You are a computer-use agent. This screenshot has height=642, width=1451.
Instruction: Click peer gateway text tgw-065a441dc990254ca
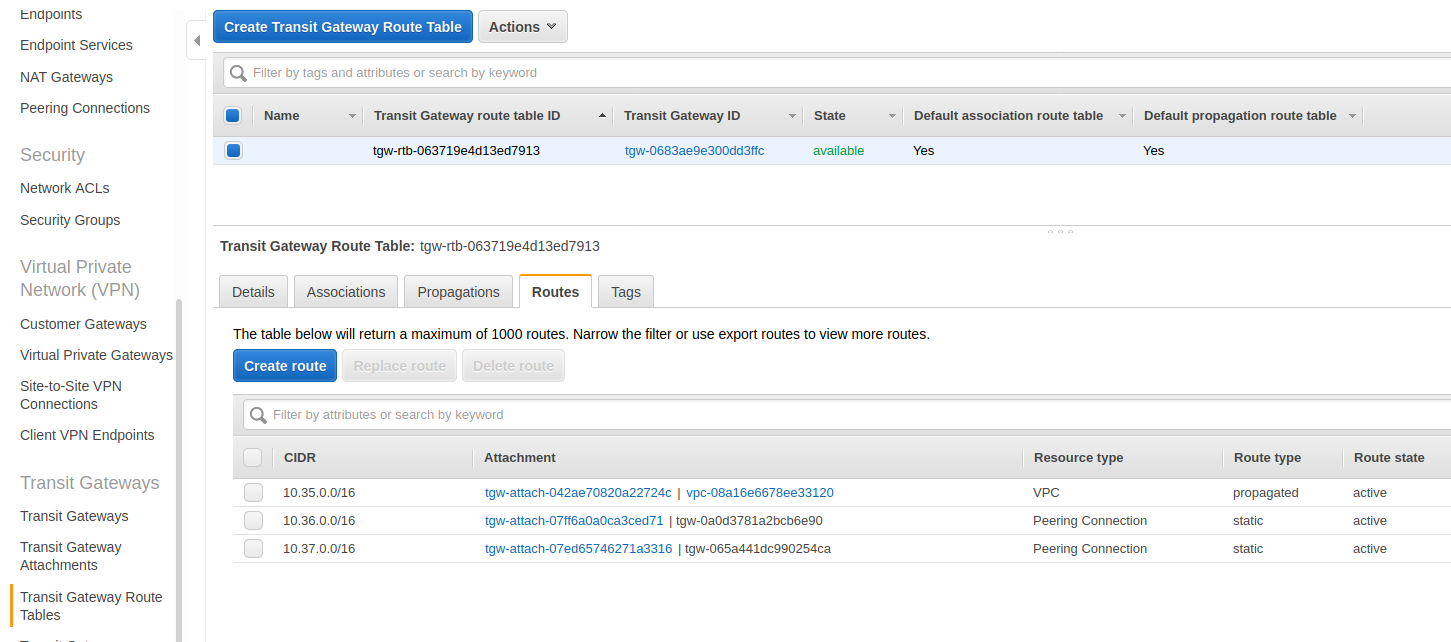click(x=758, y=549)
